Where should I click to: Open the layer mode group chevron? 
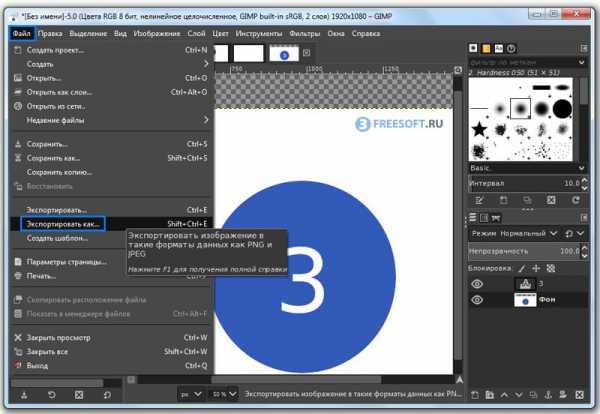pos(580,233)
